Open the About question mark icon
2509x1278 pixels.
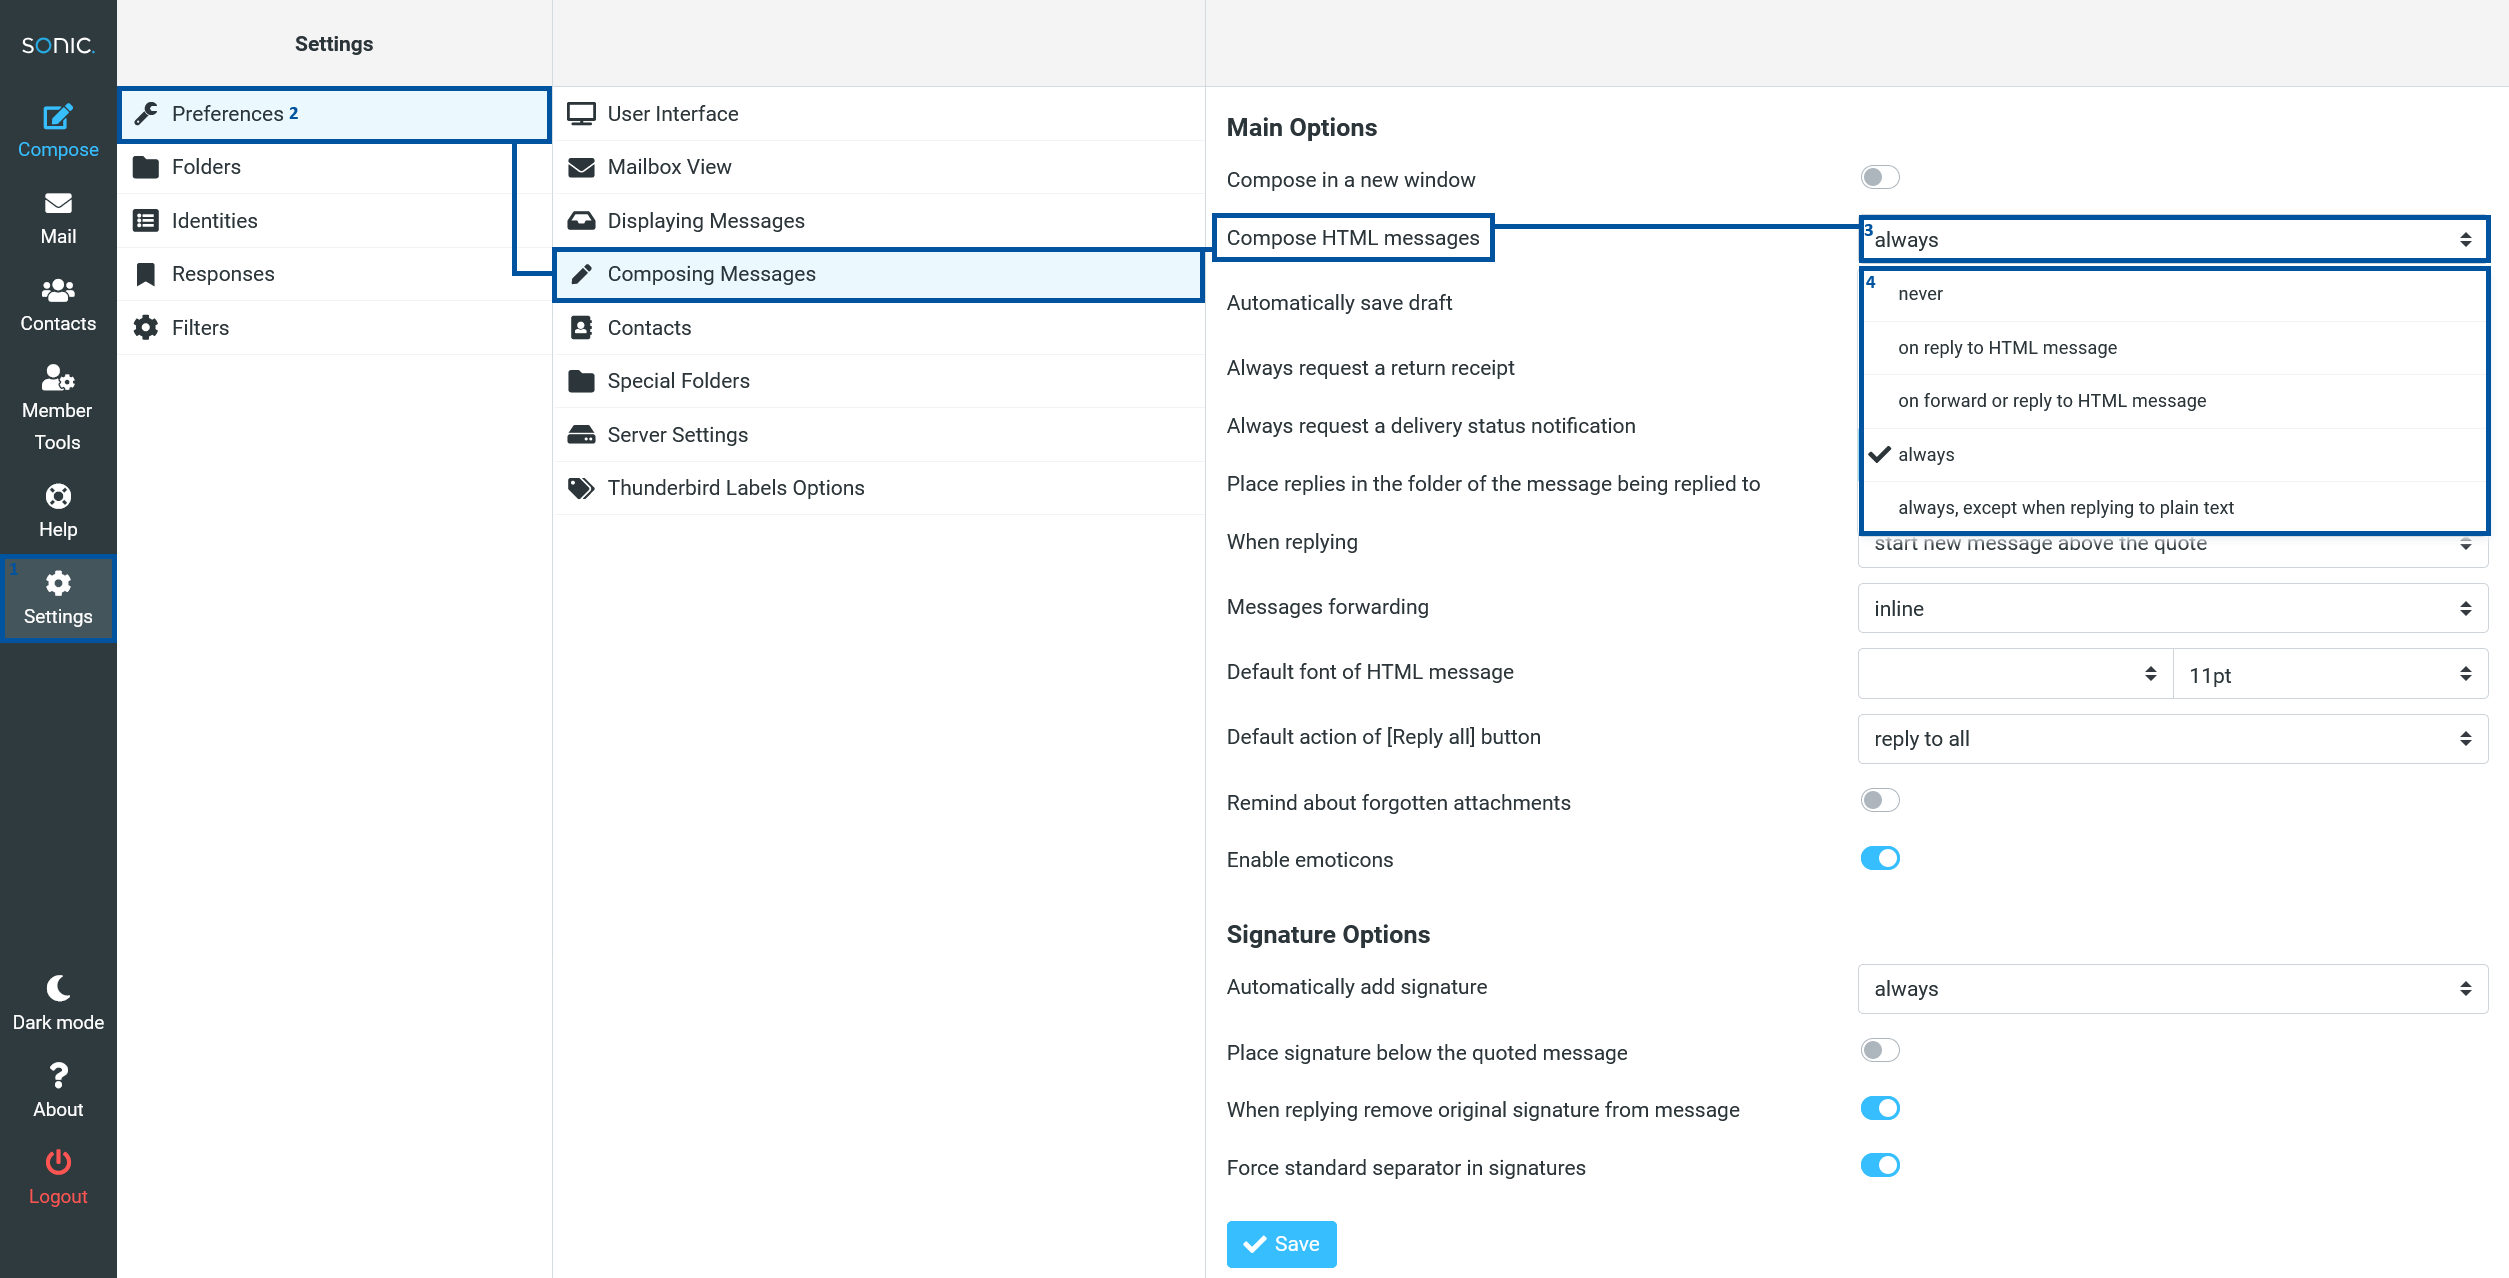pos(58,1075)
